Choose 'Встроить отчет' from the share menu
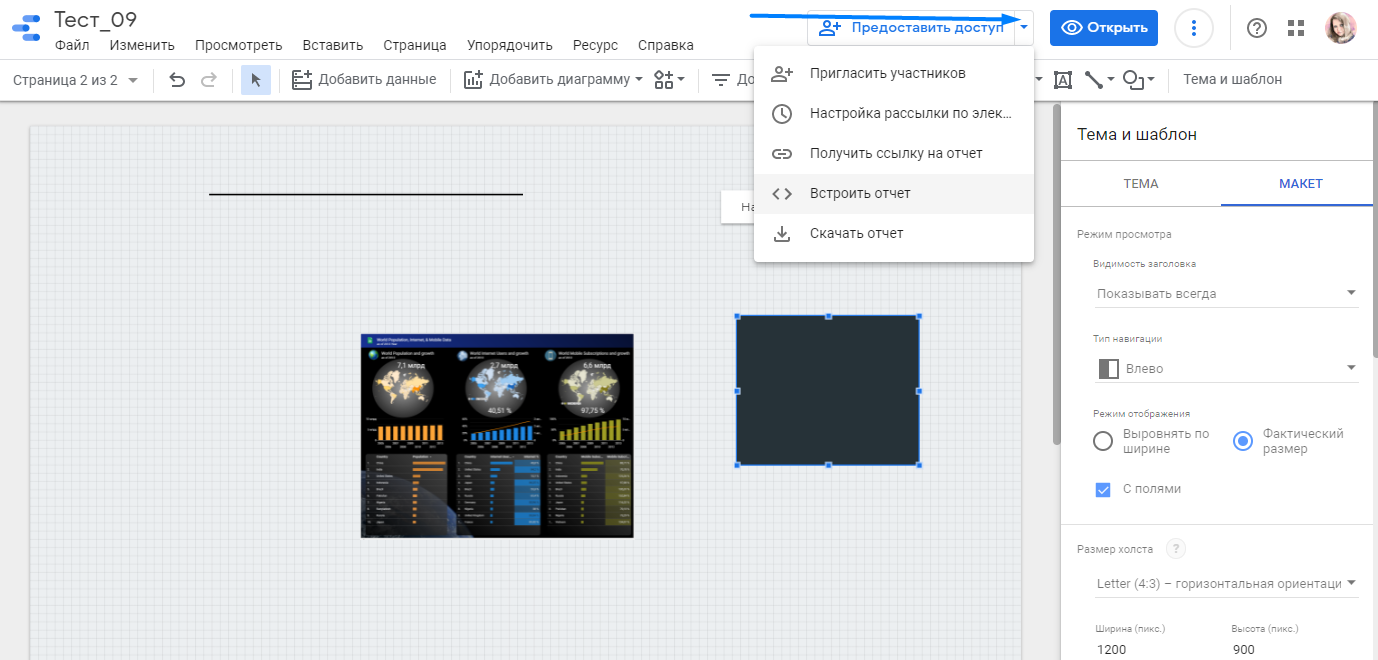Image resolution: width=1378 pixels, height=660 pixels. point(860,193)
